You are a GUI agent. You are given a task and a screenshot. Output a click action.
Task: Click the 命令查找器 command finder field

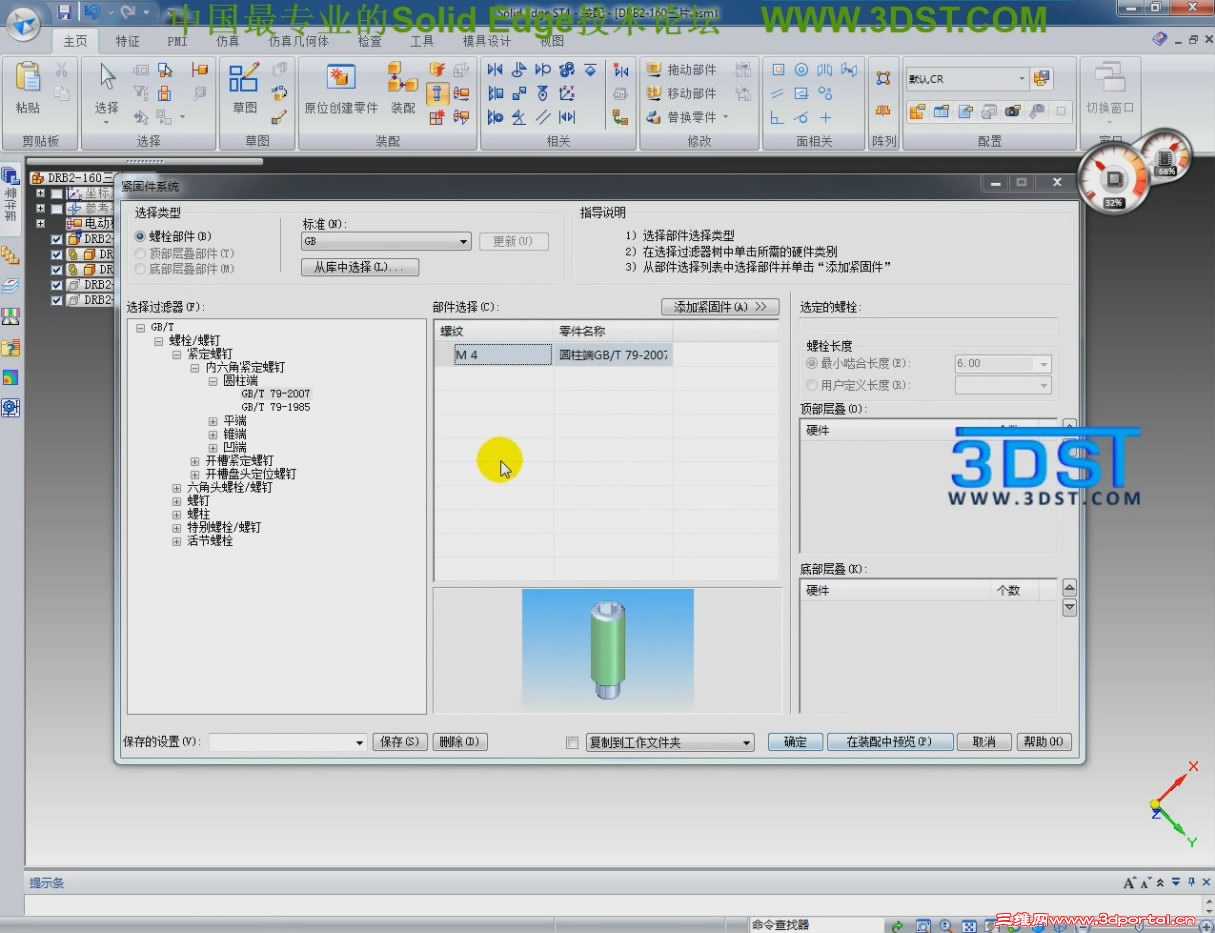[815, 926]
